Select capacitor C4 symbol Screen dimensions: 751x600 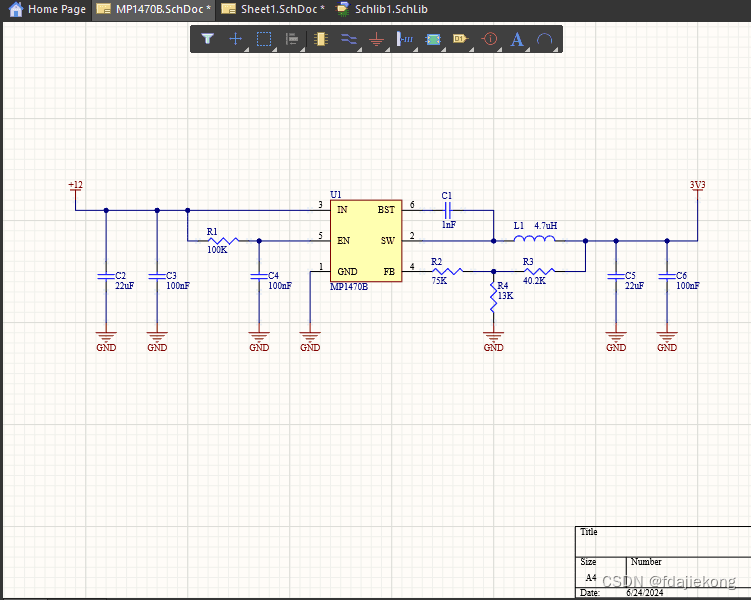point(259,276)
